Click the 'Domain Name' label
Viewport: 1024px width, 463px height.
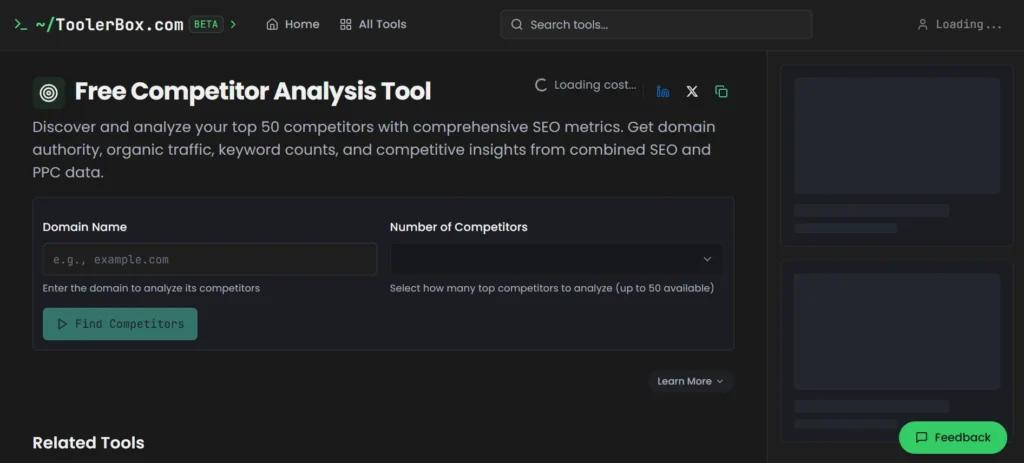click(x=84, y=227)
